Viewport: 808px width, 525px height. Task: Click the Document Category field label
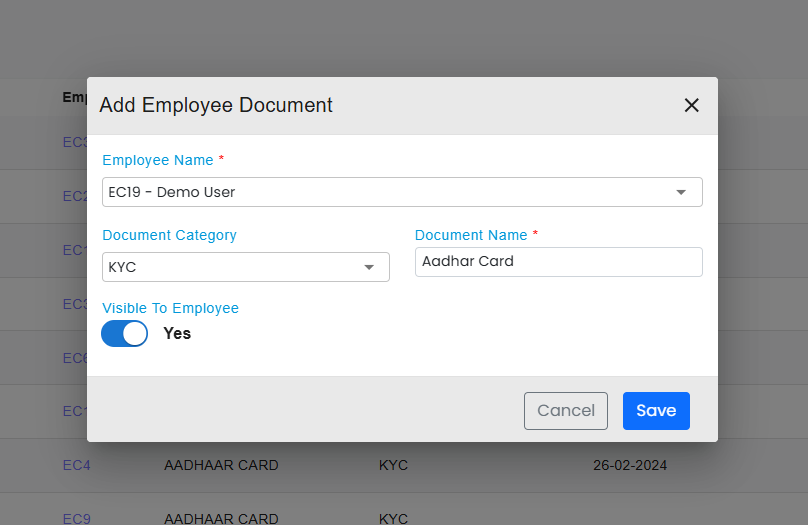click(169, 235)
